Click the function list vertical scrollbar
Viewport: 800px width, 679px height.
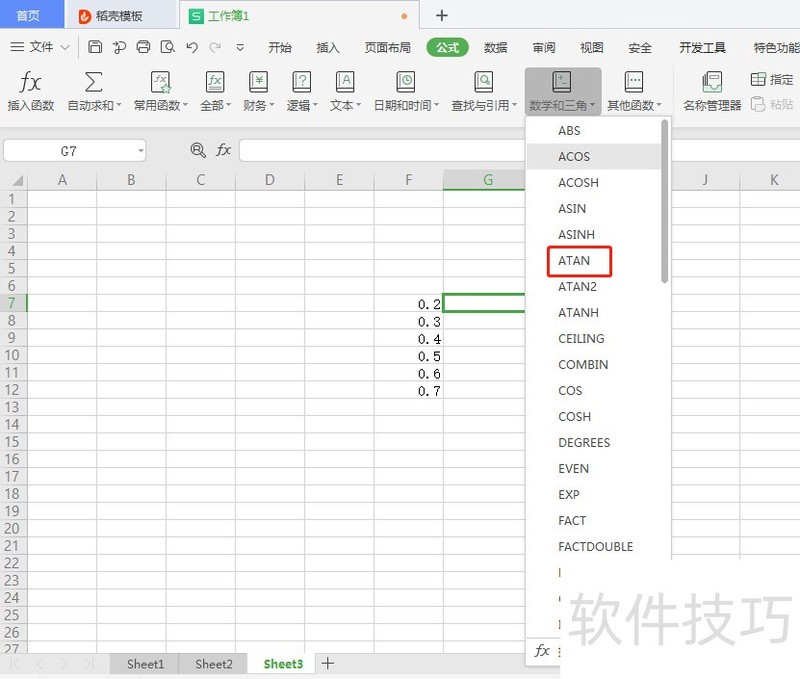pos(665,200)
